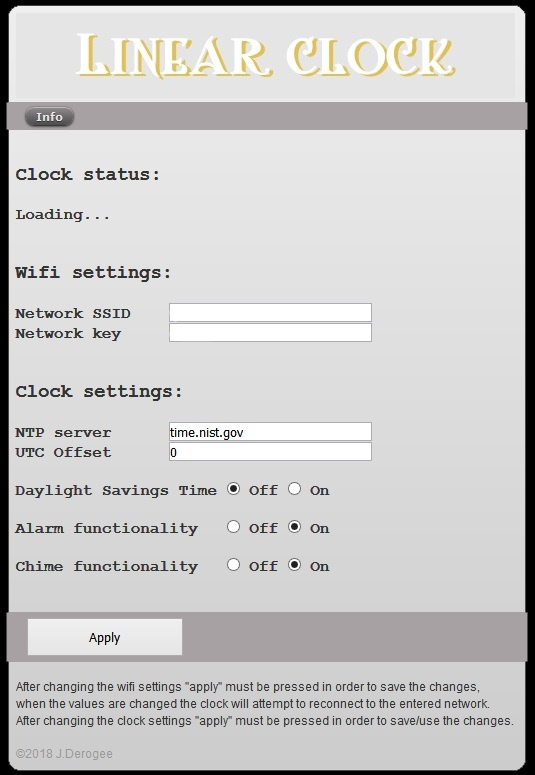Click the Apply button
This screenshot has width=535, height=775.
(x=105, y=637)
